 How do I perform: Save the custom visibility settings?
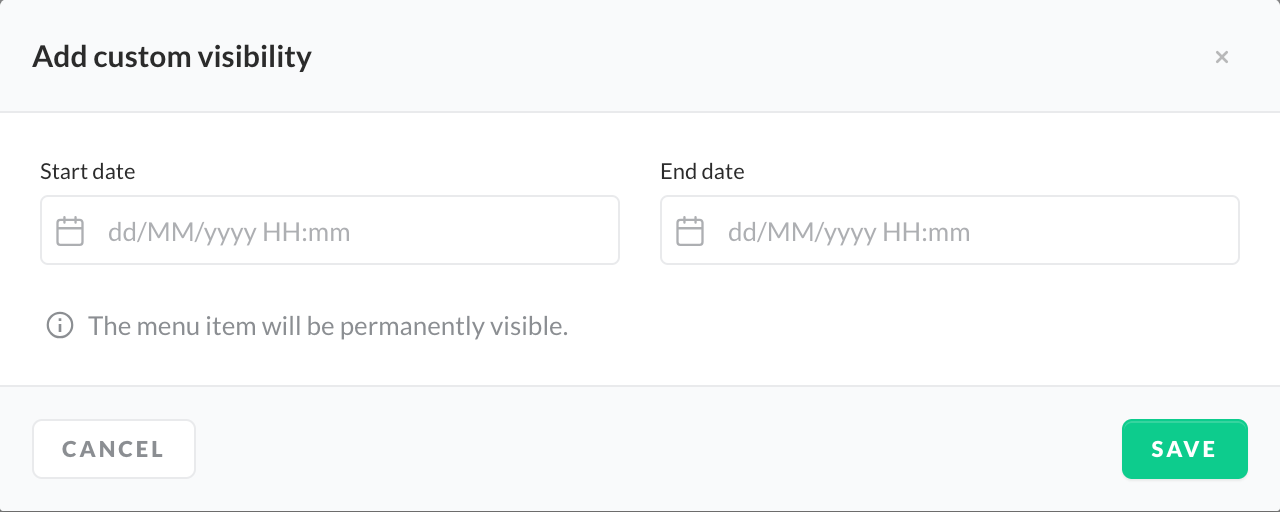[x=1184, y=449]
